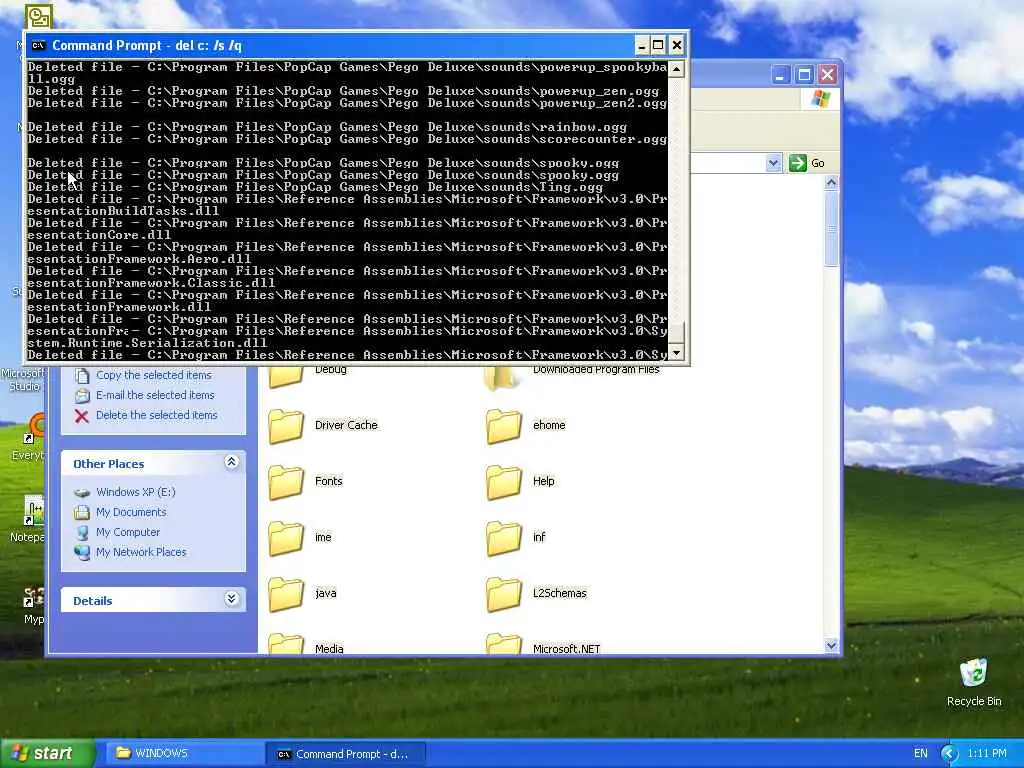Click the green Go arrow icon

coord(797,163)
